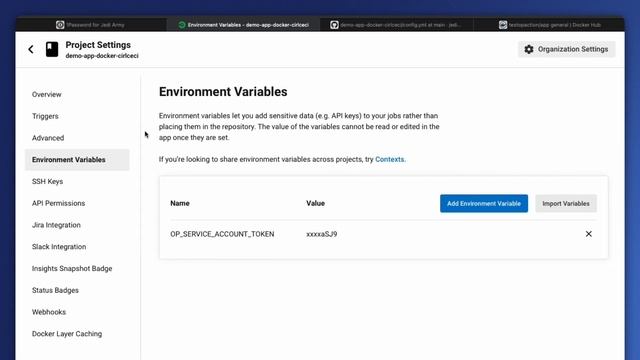Go back with the left chevron arrow
The height and width of the screenshot is (360, 640).
point(31,49)
